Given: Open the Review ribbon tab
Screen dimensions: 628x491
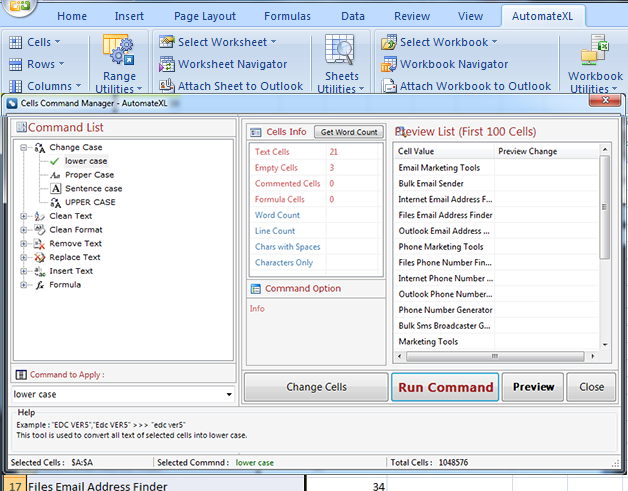Looking at the screenshot, I should 412,16.
